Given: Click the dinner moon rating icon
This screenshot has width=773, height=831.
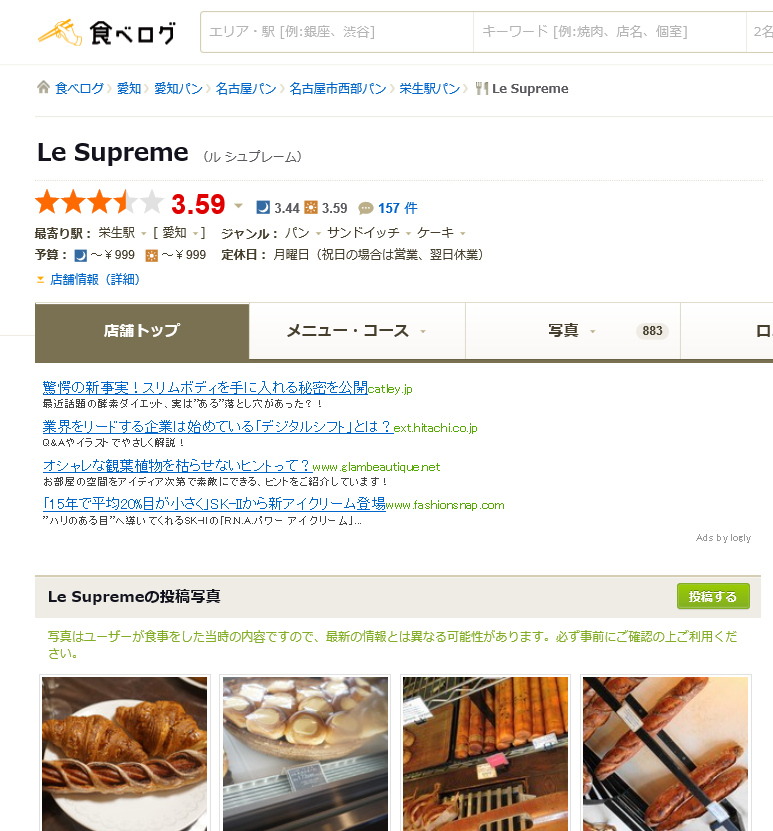Looking at the screenshot, I should tap(263, 207).
